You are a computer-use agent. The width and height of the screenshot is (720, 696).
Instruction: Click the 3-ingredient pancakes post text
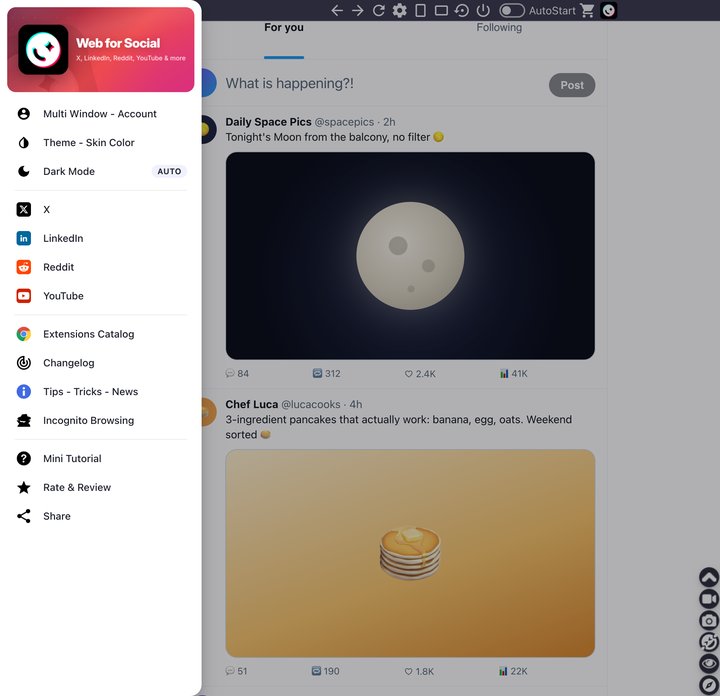(x=399, y=427)
